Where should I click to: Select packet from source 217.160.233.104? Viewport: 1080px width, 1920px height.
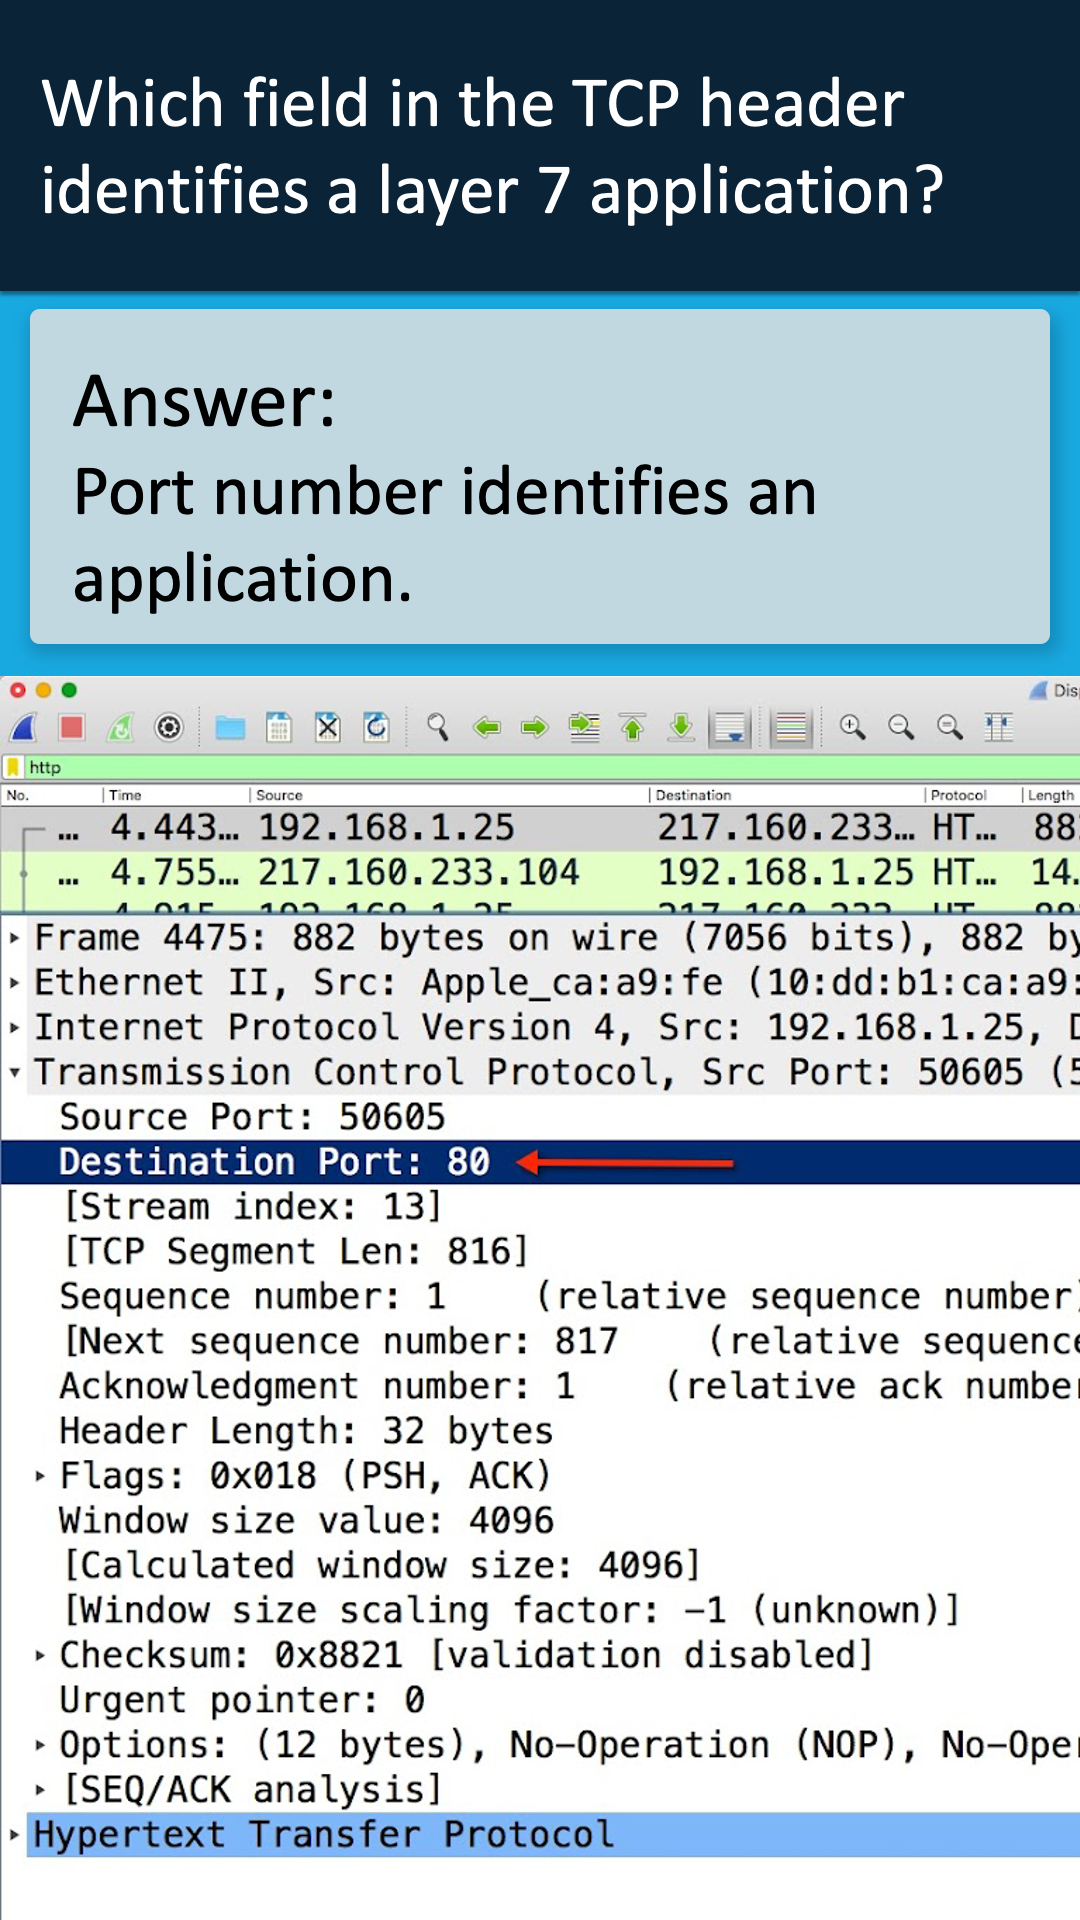click(540, 872)
